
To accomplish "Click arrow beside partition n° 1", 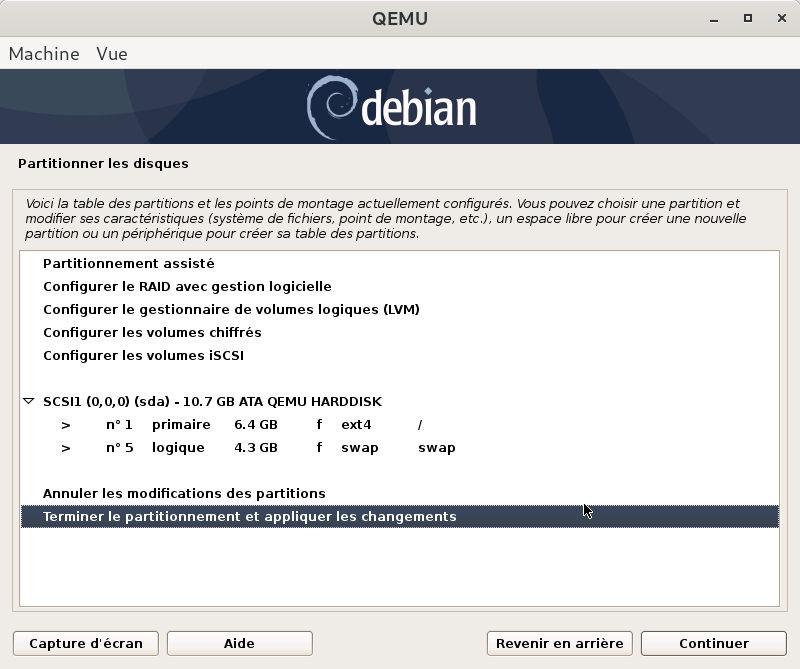I will [66, 425].
